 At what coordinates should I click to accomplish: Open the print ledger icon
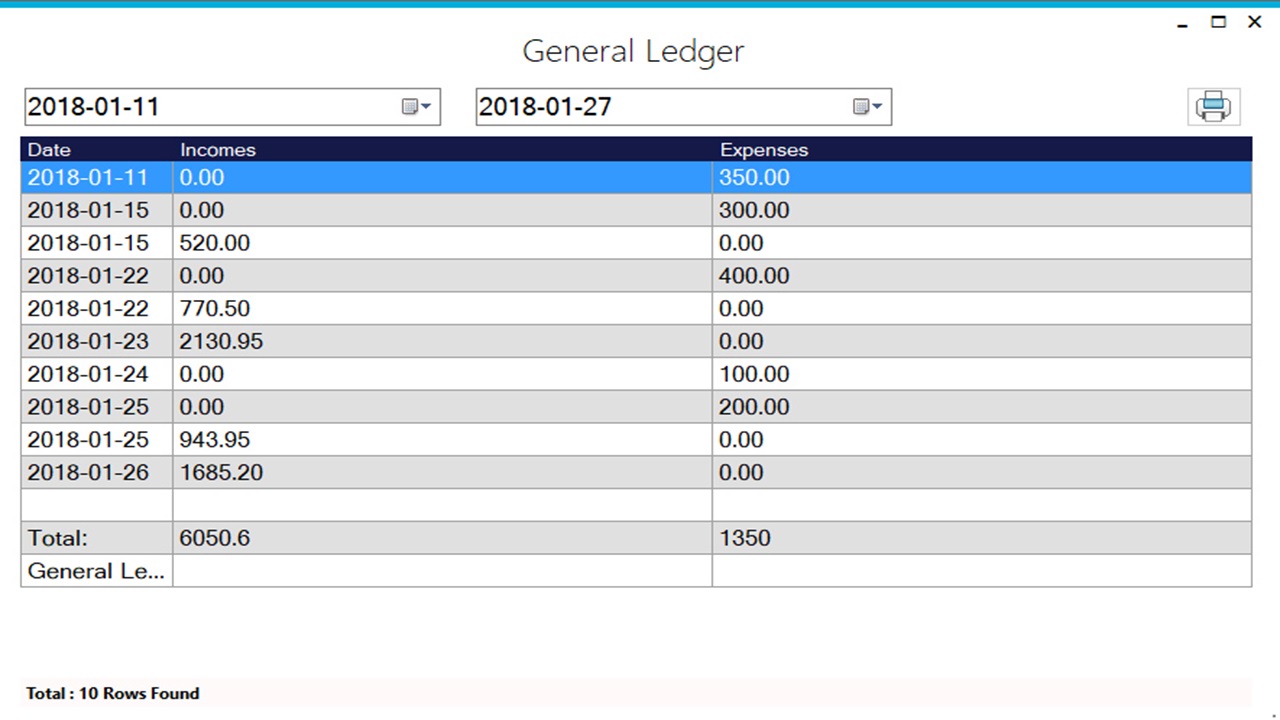coord(1213,105)
